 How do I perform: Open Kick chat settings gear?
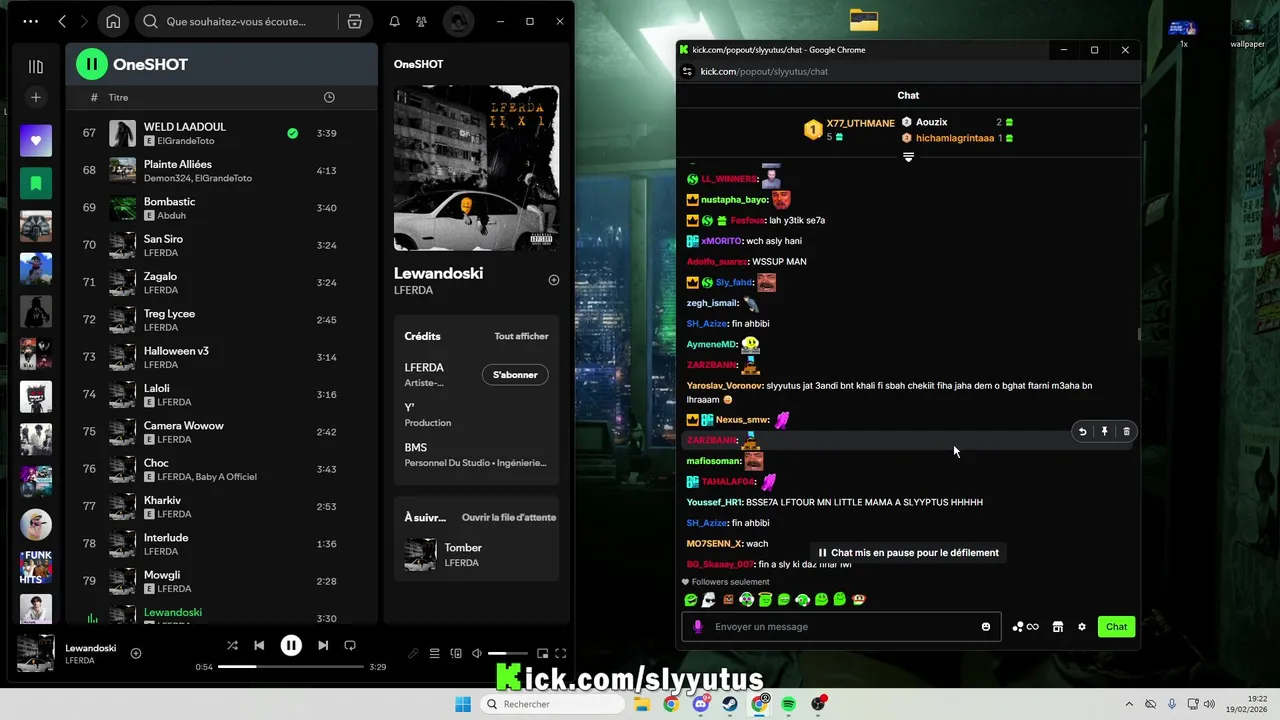click(x=1081, y=627)
